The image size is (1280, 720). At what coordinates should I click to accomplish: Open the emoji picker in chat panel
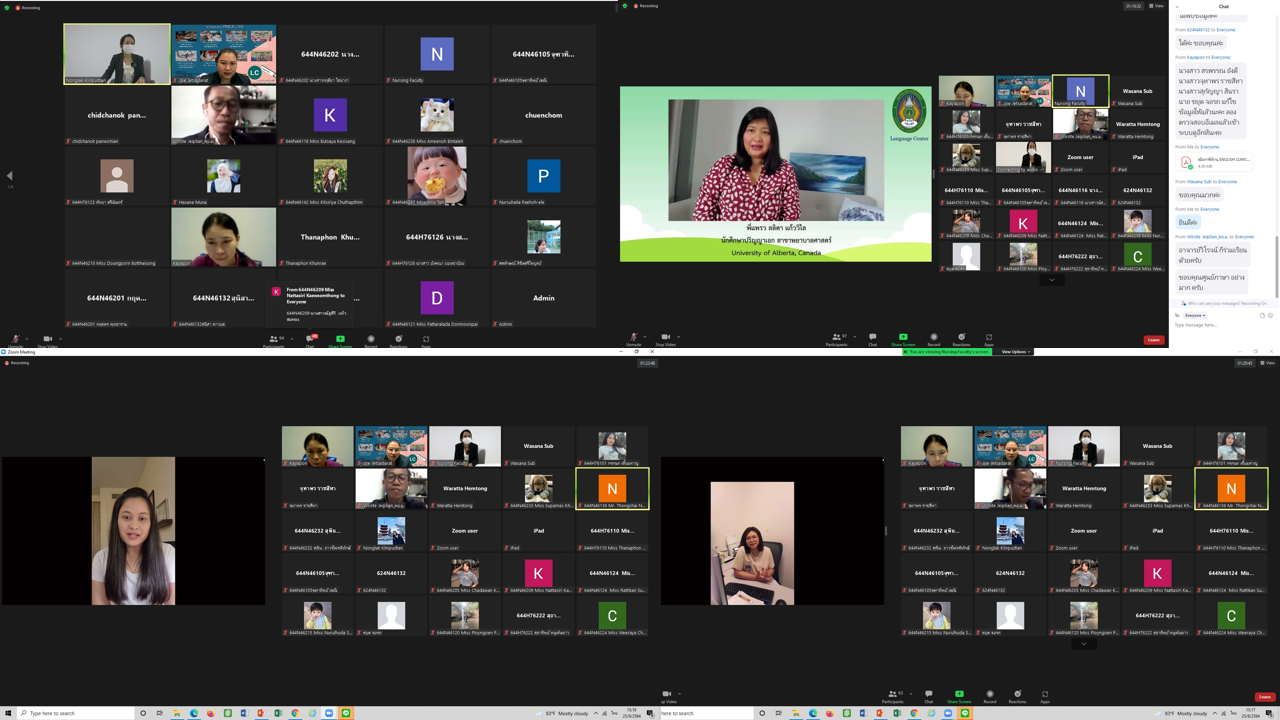[x=1270, y=315]
